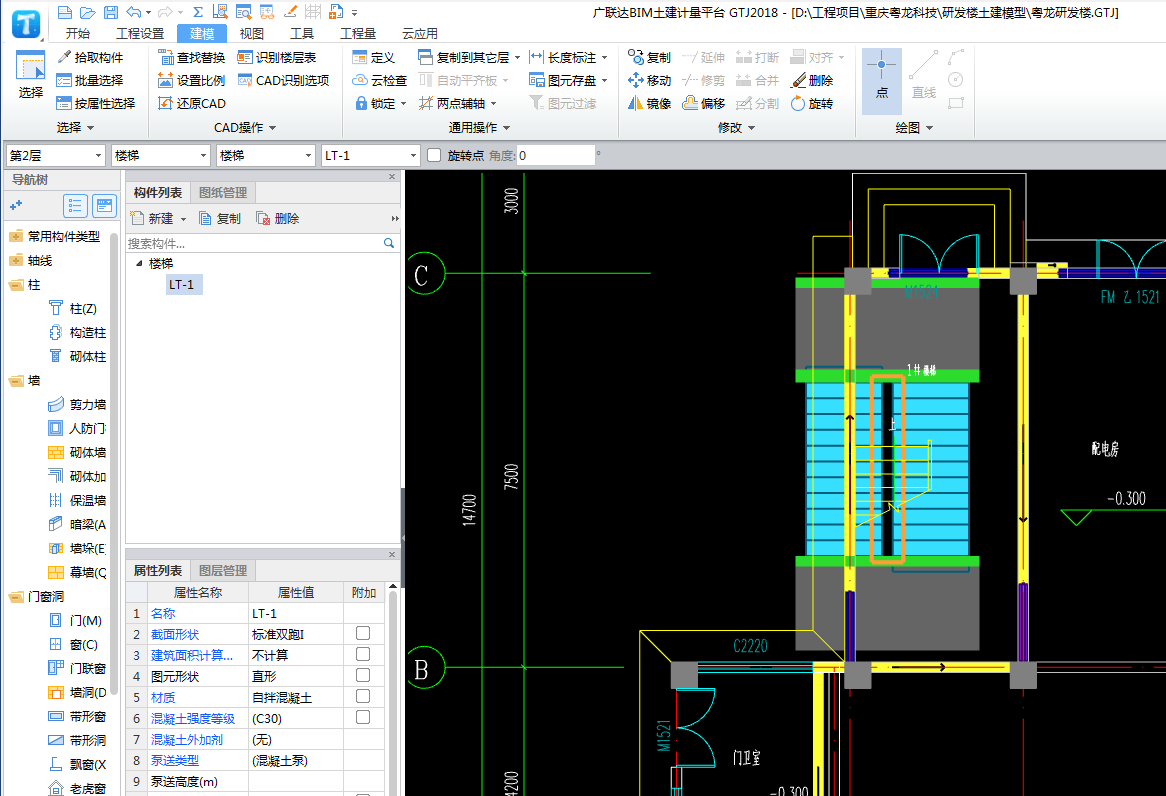
Task: Check 附加 box for 建筑面积计算 row
Action: click(363, 654)
